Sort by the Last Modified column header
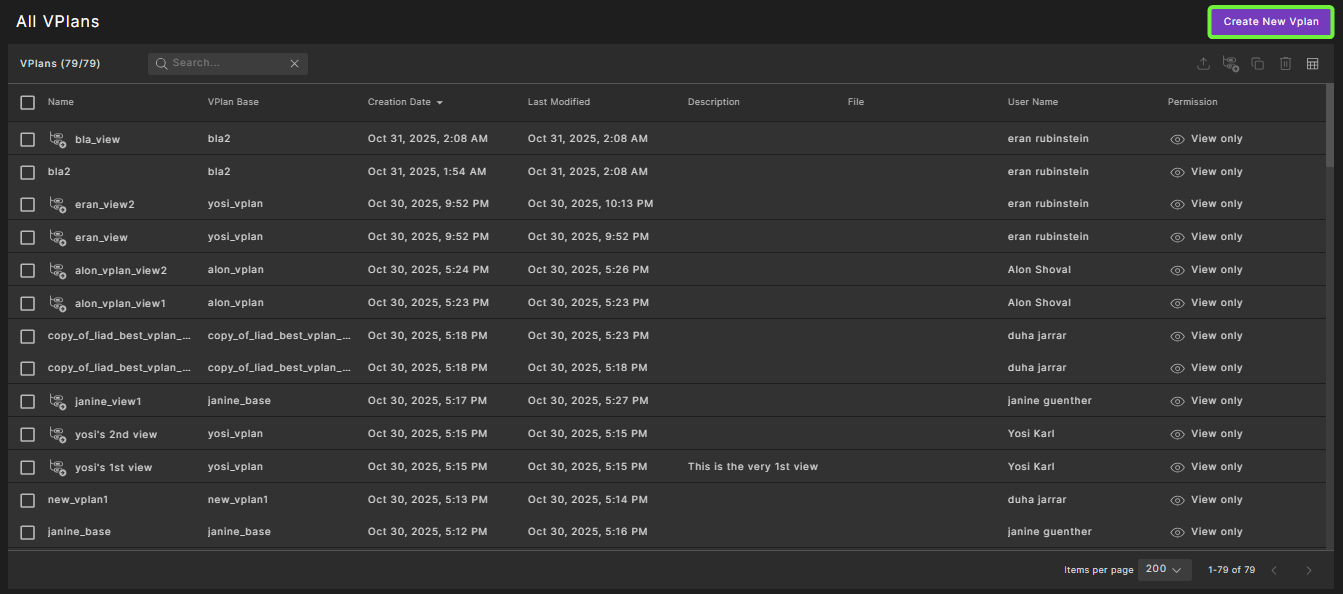This screenshot has width=1343, height=594. point(558,102)
